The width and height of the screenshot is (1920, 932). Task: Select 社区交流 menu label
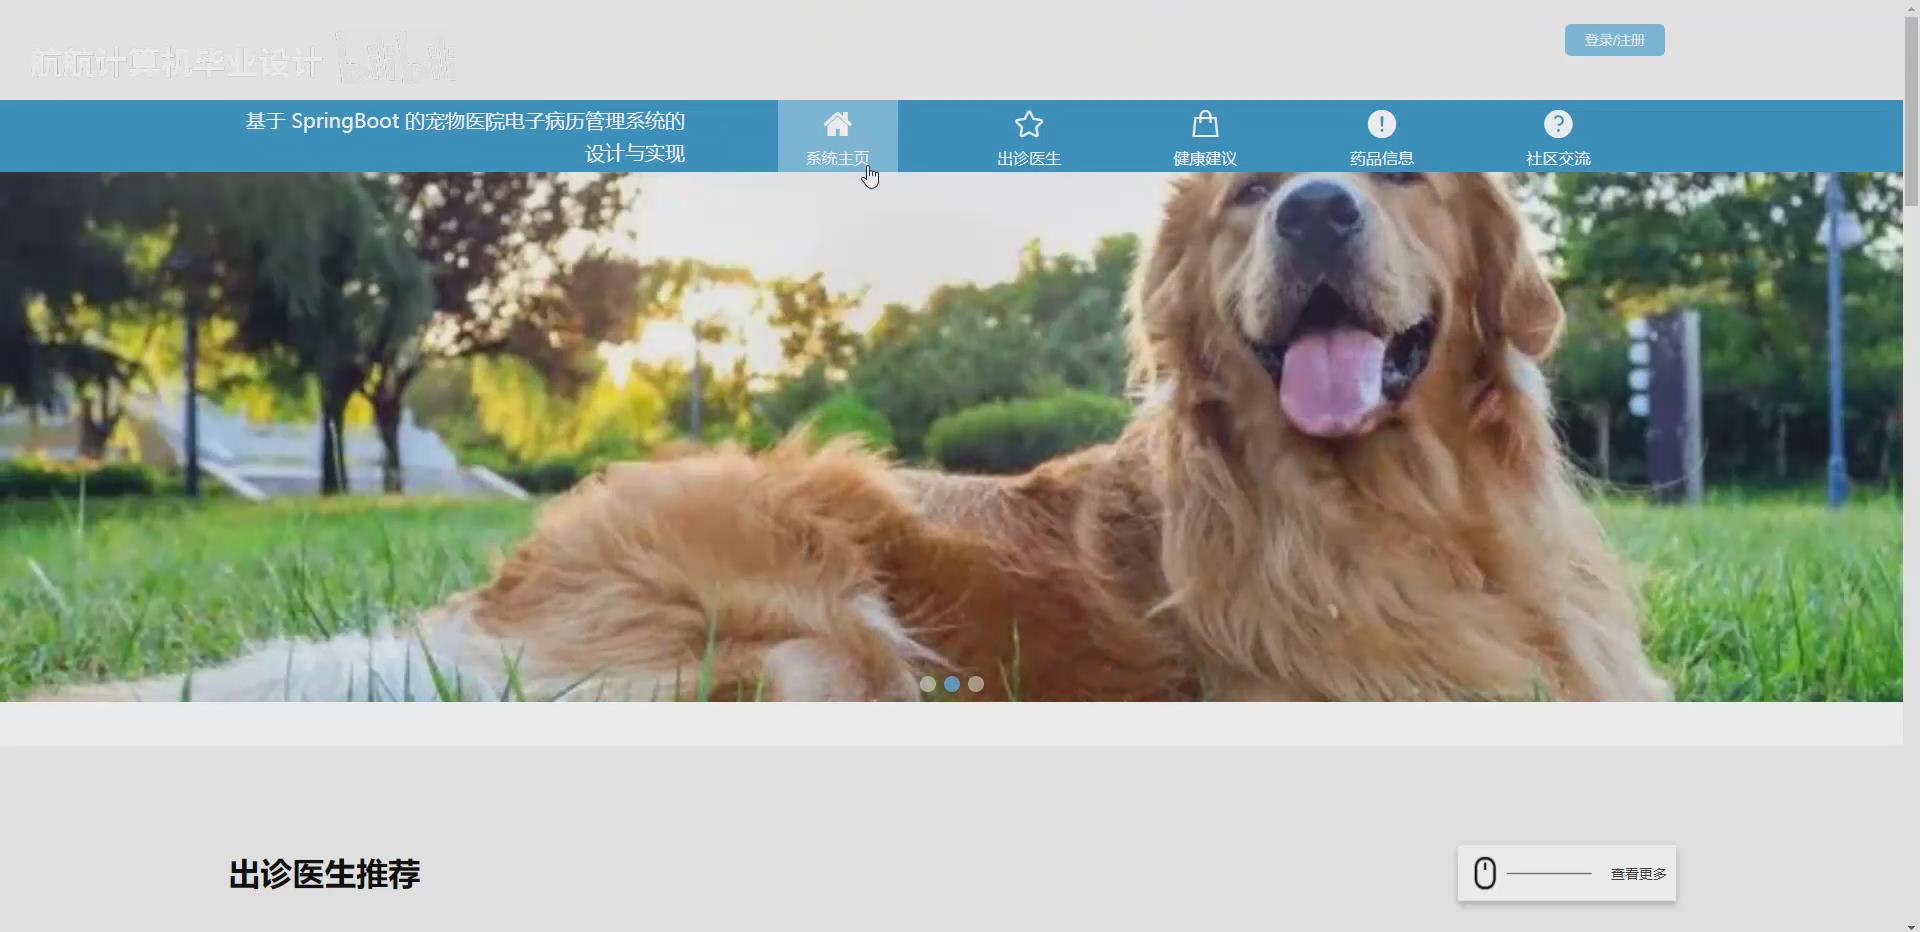click(x=1558, y=158)
